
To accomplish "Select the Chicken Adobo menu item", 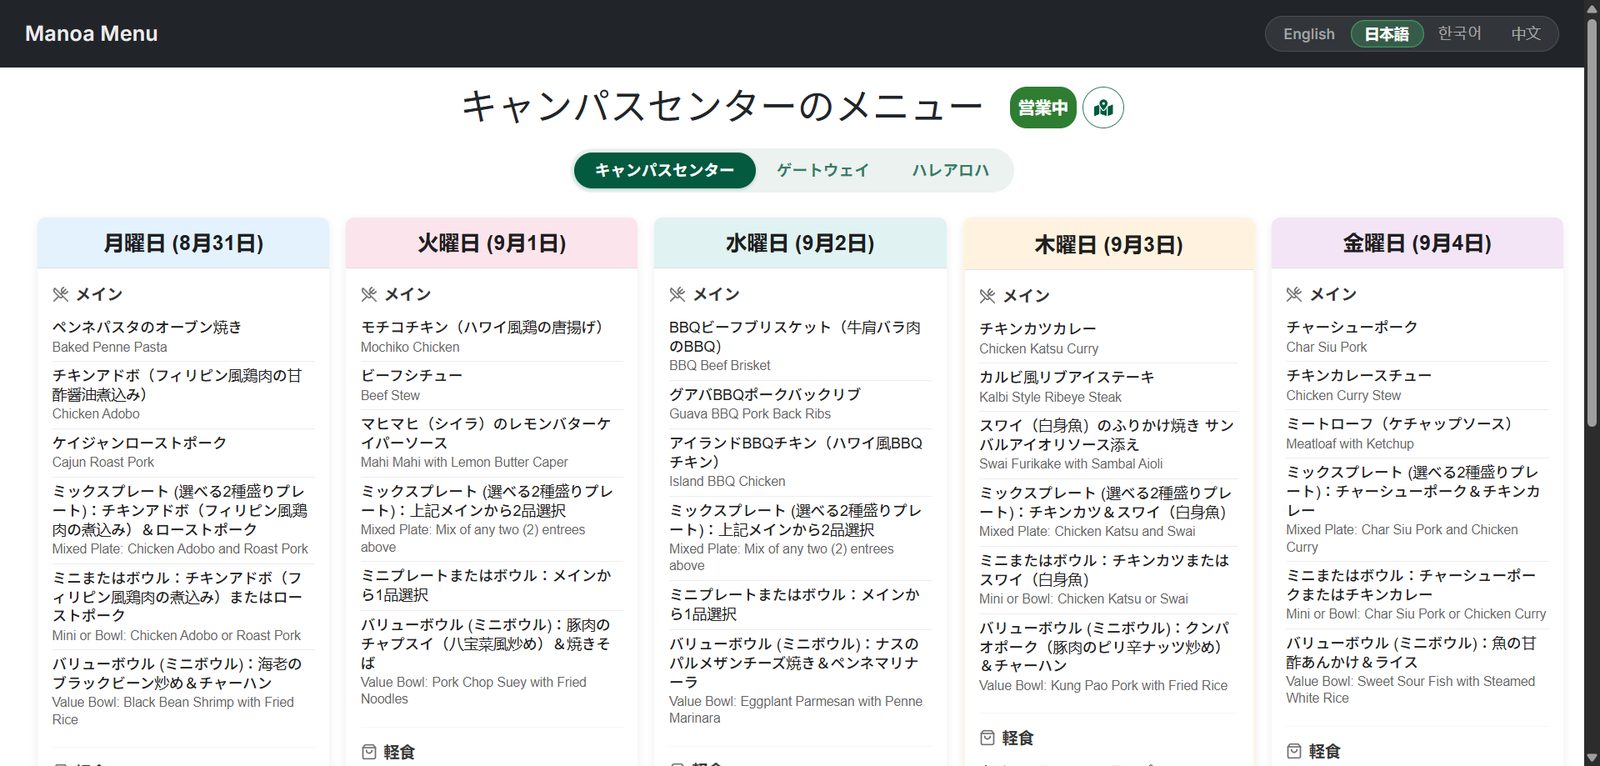I will pos(183,394).
